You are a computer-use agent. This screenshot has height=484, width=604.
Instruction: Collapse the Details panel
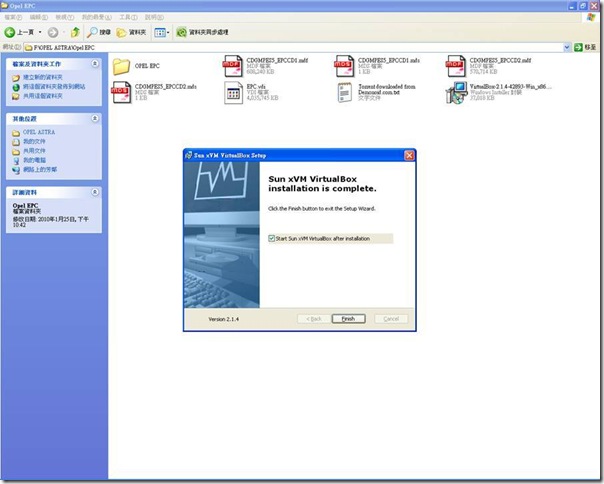point(95,192)
